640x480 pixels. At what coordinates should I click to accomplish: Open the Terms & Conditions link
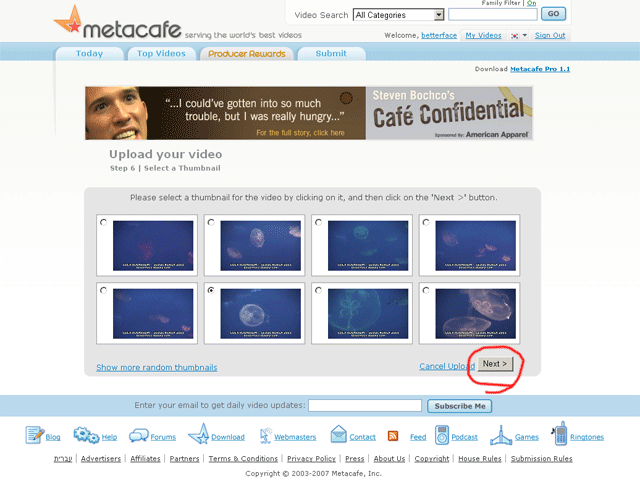tap(243, 459)
